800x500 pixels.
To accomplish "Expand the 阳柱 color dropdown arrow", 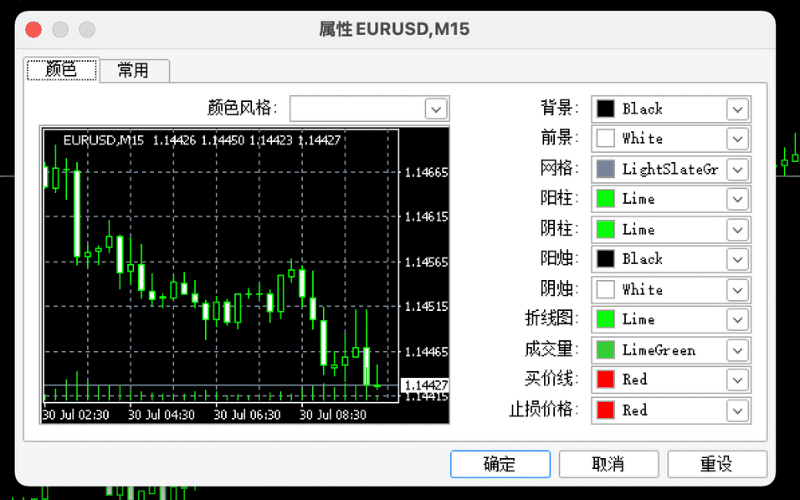I will [x=737, y=199].
